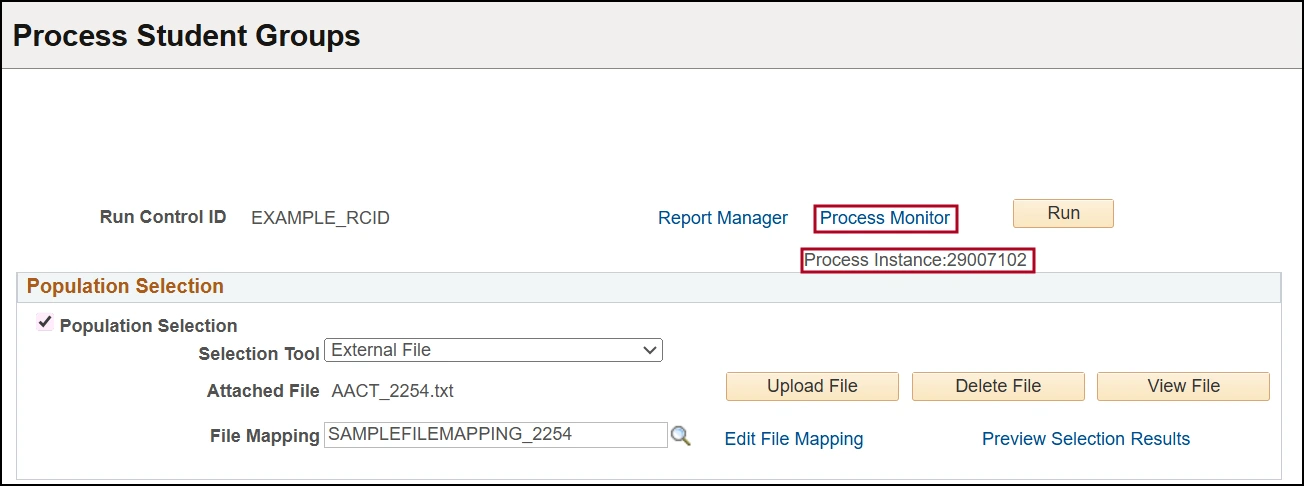Open the Selection Tool dropdown
Screen dimensions: 1304x486
pyautogui.click(x=494, y=350)
